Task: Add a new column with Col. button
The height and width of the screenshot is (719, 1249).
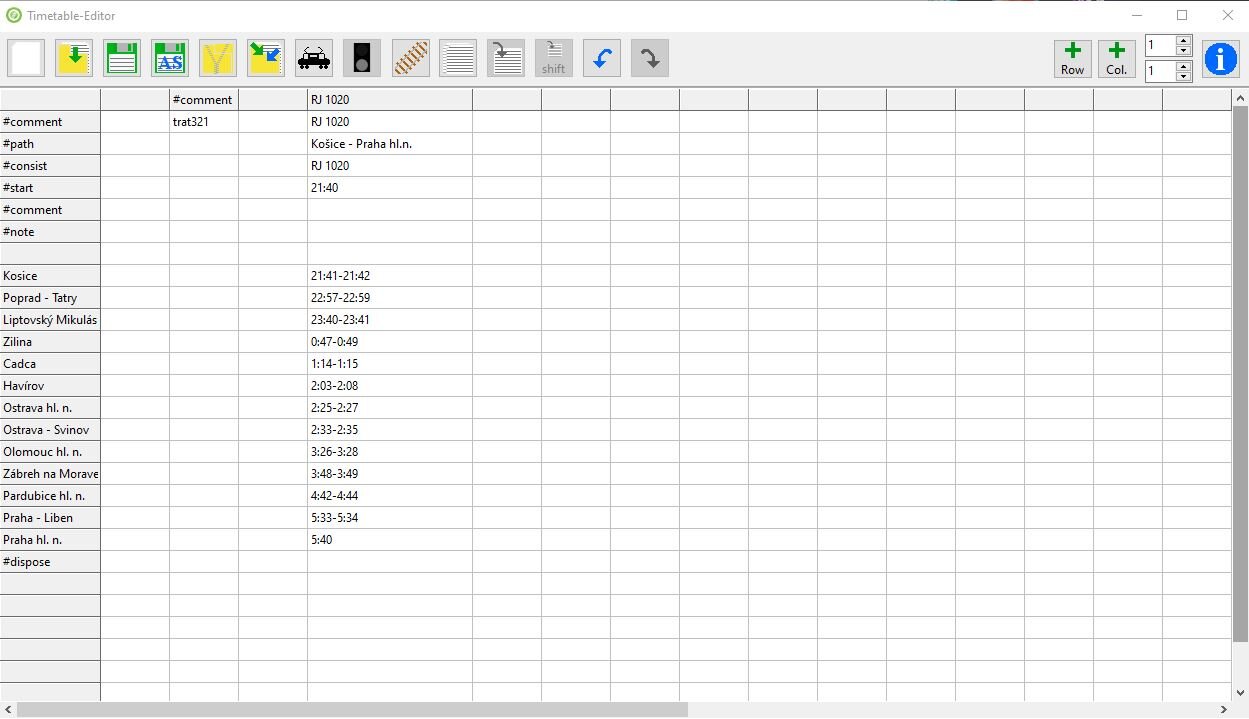Action: (x=1117, y=59)
